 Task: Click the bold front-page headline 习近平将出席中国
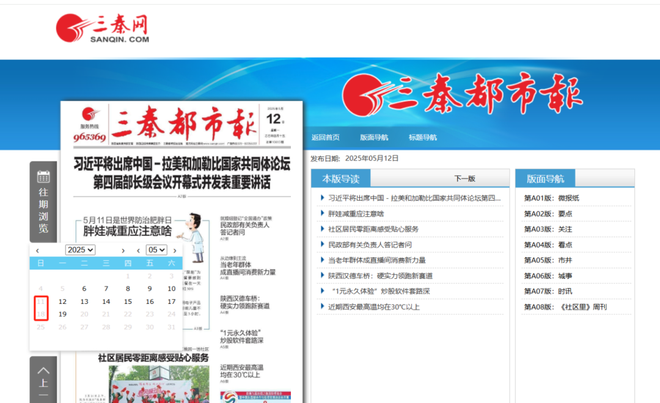[x=182, y=173]
